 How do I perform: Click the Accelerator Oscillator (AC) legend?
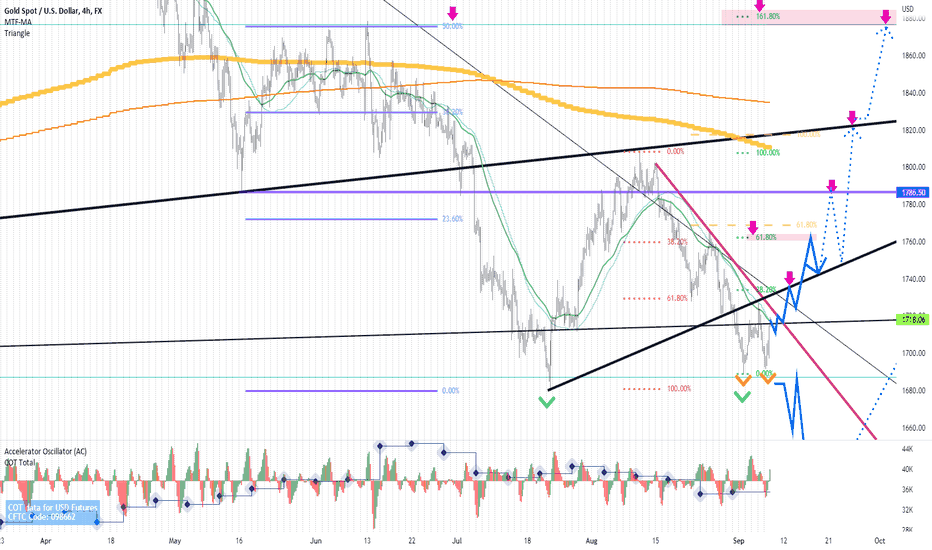tap(45, 451)
